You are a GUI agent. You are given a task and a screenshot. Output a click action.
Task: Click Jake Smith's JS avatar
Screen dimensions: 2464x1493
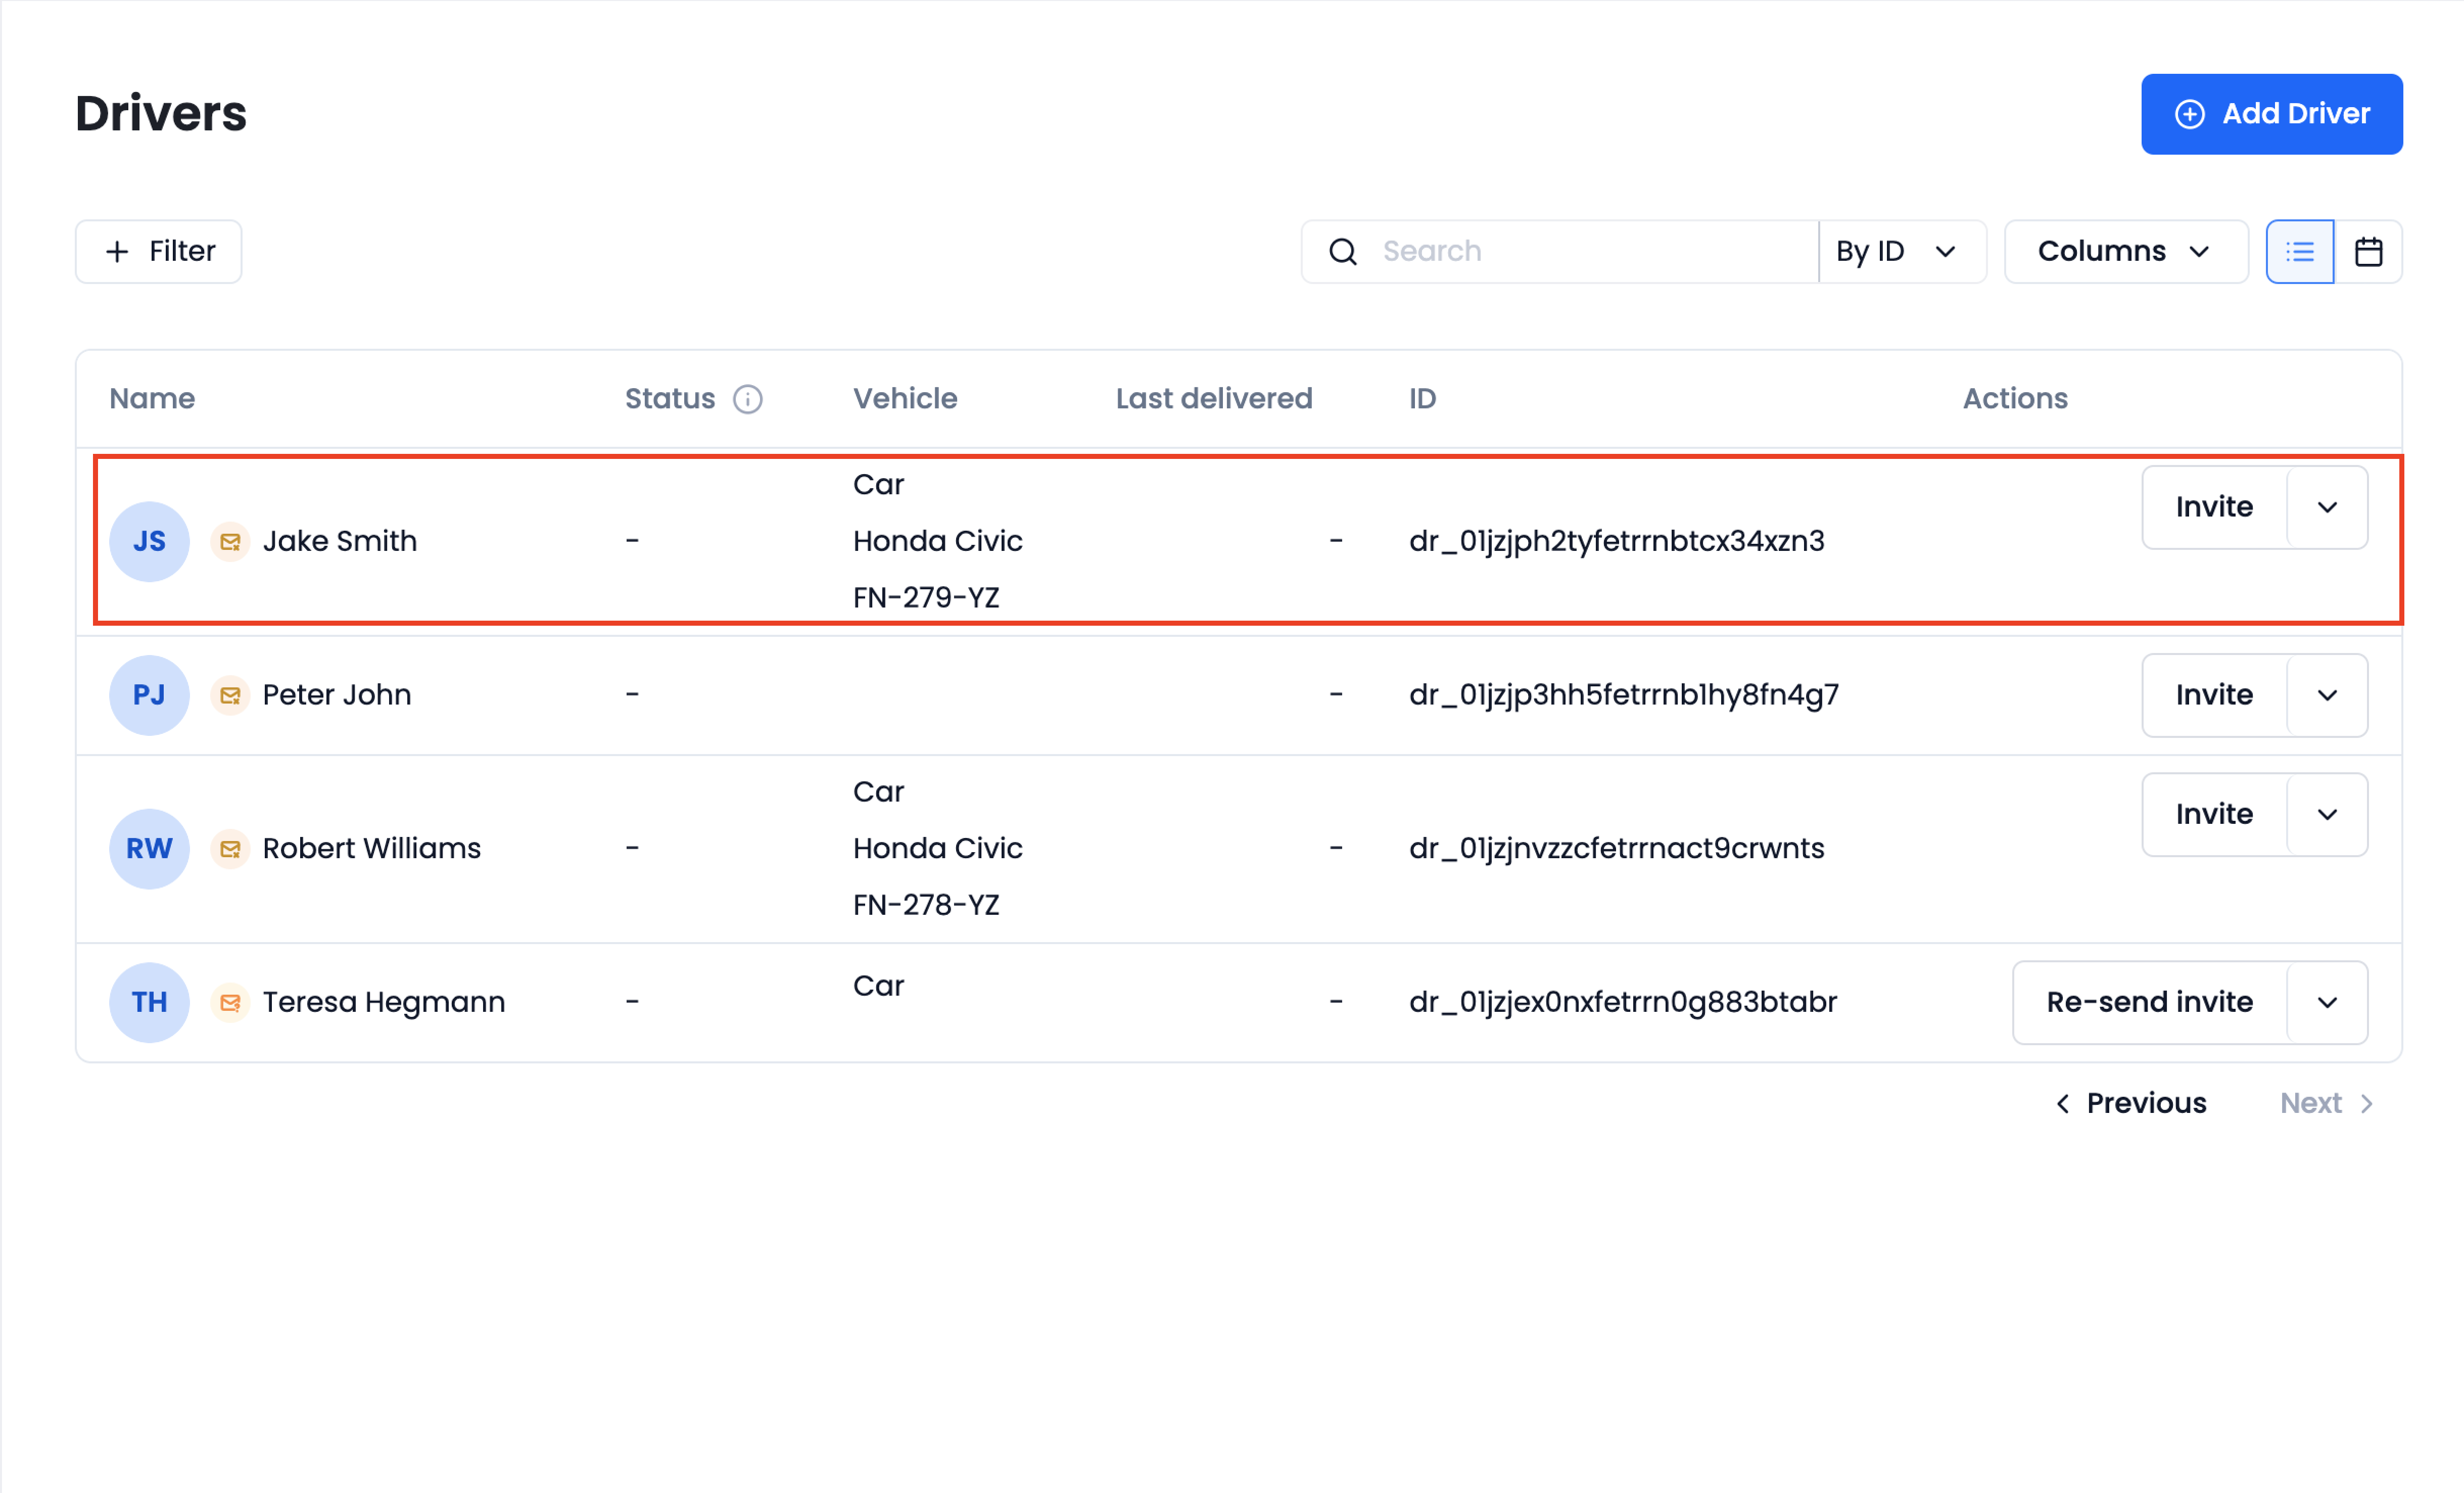click(x=149, y=541)
